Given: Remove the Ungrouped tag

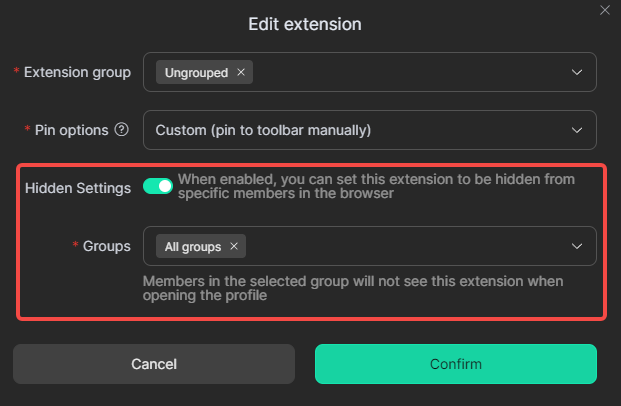Looking at the screenshot, I should coord(241,73).
